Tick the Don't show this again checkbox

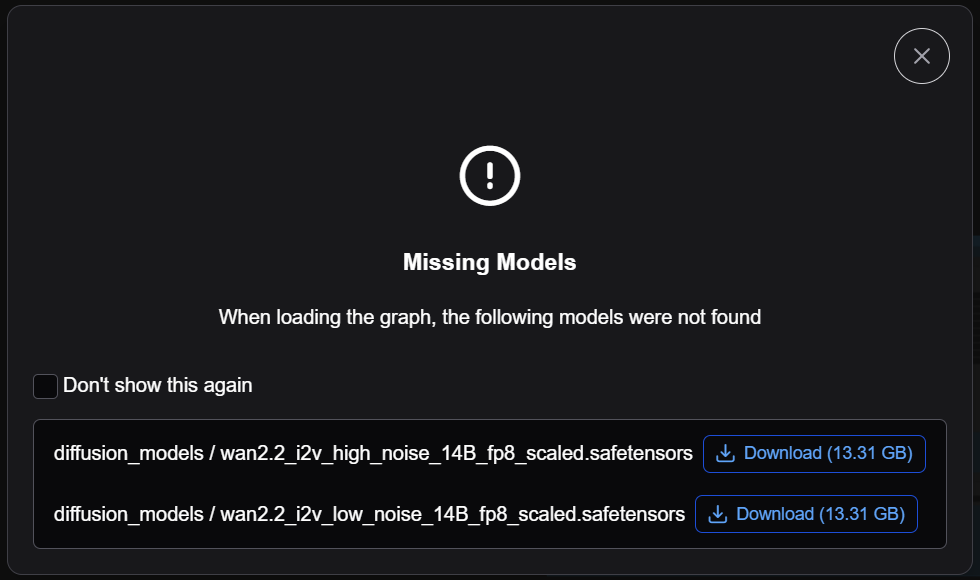(45, 386)
